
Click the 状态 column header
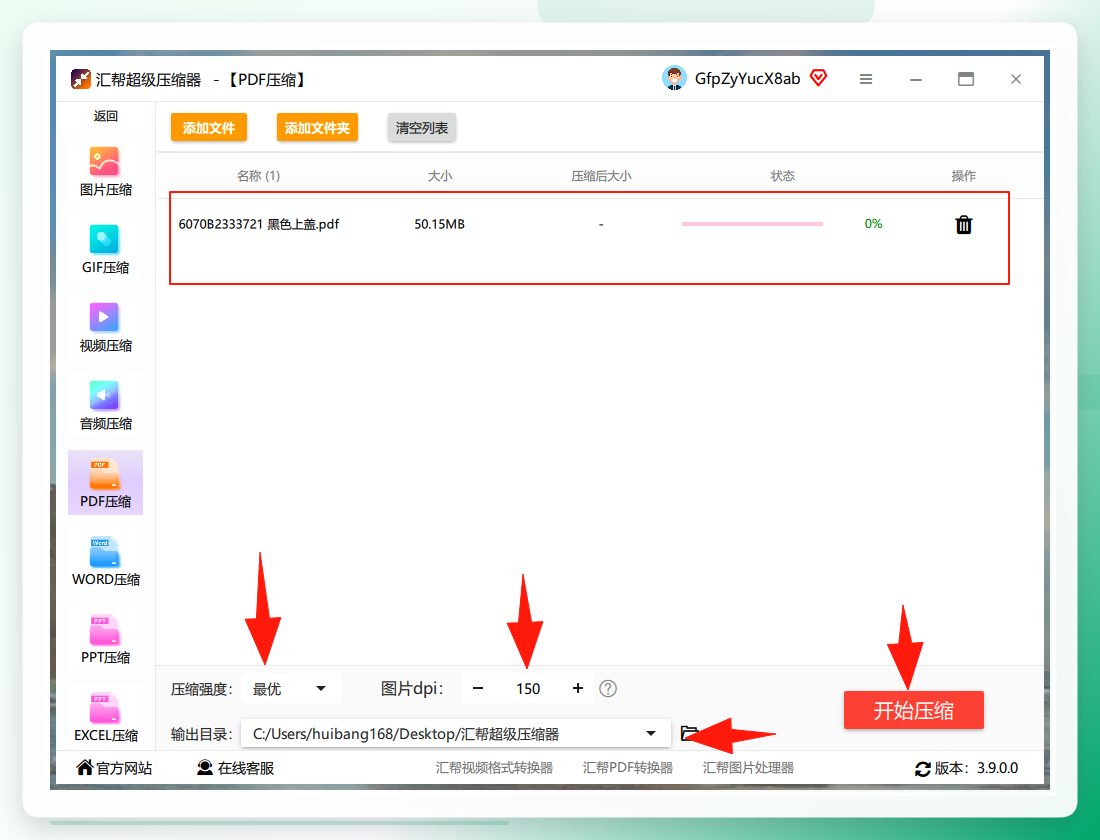783,176
